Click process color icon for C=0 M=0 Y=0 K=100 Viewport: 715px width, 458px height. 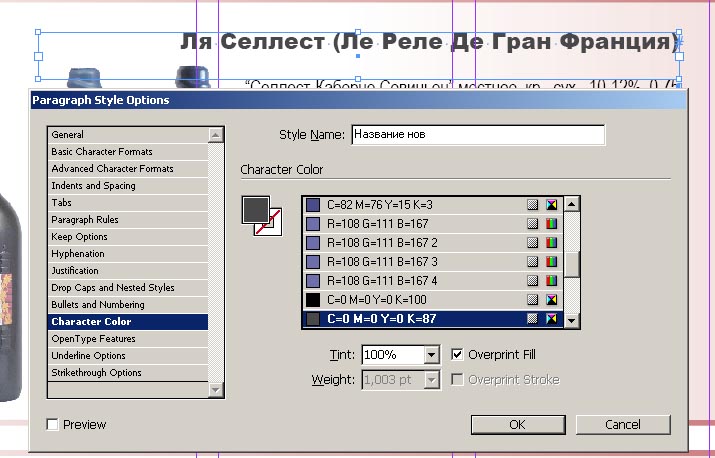(533, 300)
